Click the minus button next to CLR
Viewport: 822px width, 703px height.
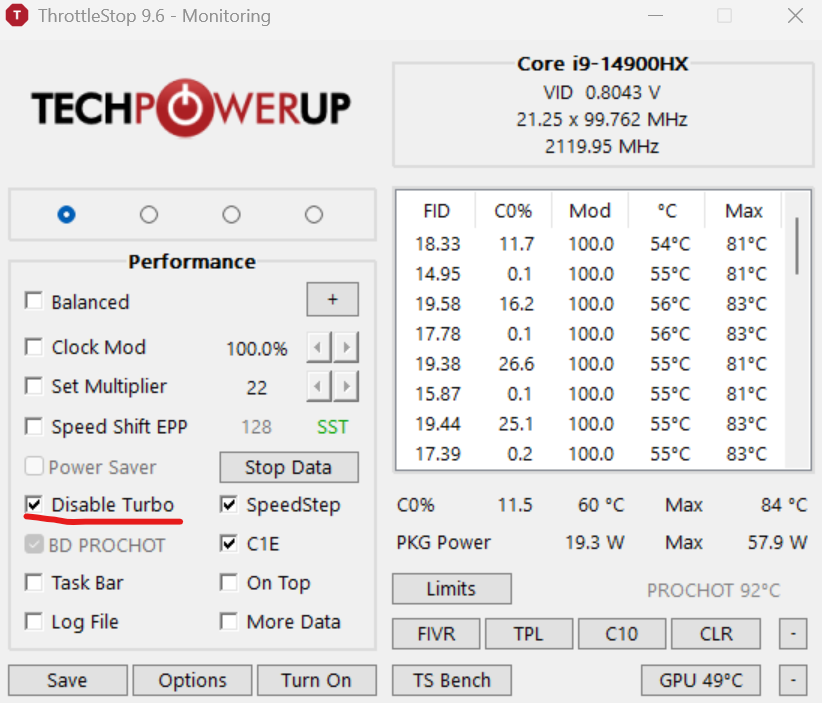(793, 634)
